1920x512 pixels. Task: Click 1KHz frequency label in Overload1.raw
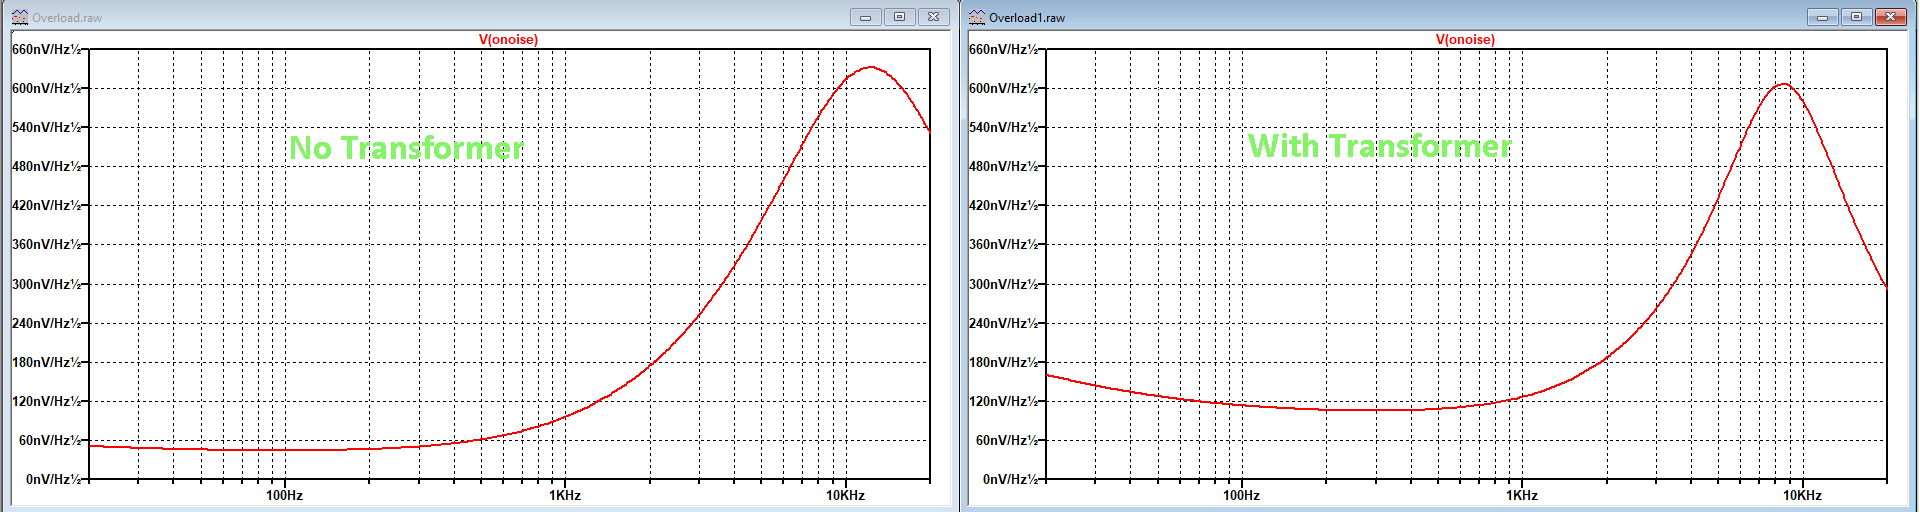tap(1522, 495)
